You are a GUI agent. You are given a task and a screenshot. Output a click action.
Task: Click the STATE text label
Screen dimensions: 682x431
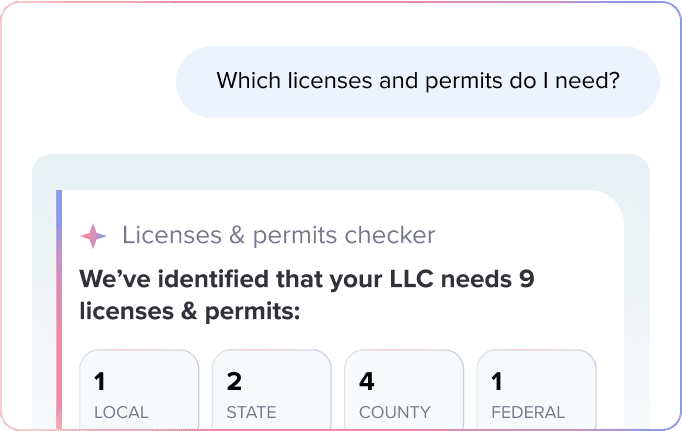tap(252, 412)
